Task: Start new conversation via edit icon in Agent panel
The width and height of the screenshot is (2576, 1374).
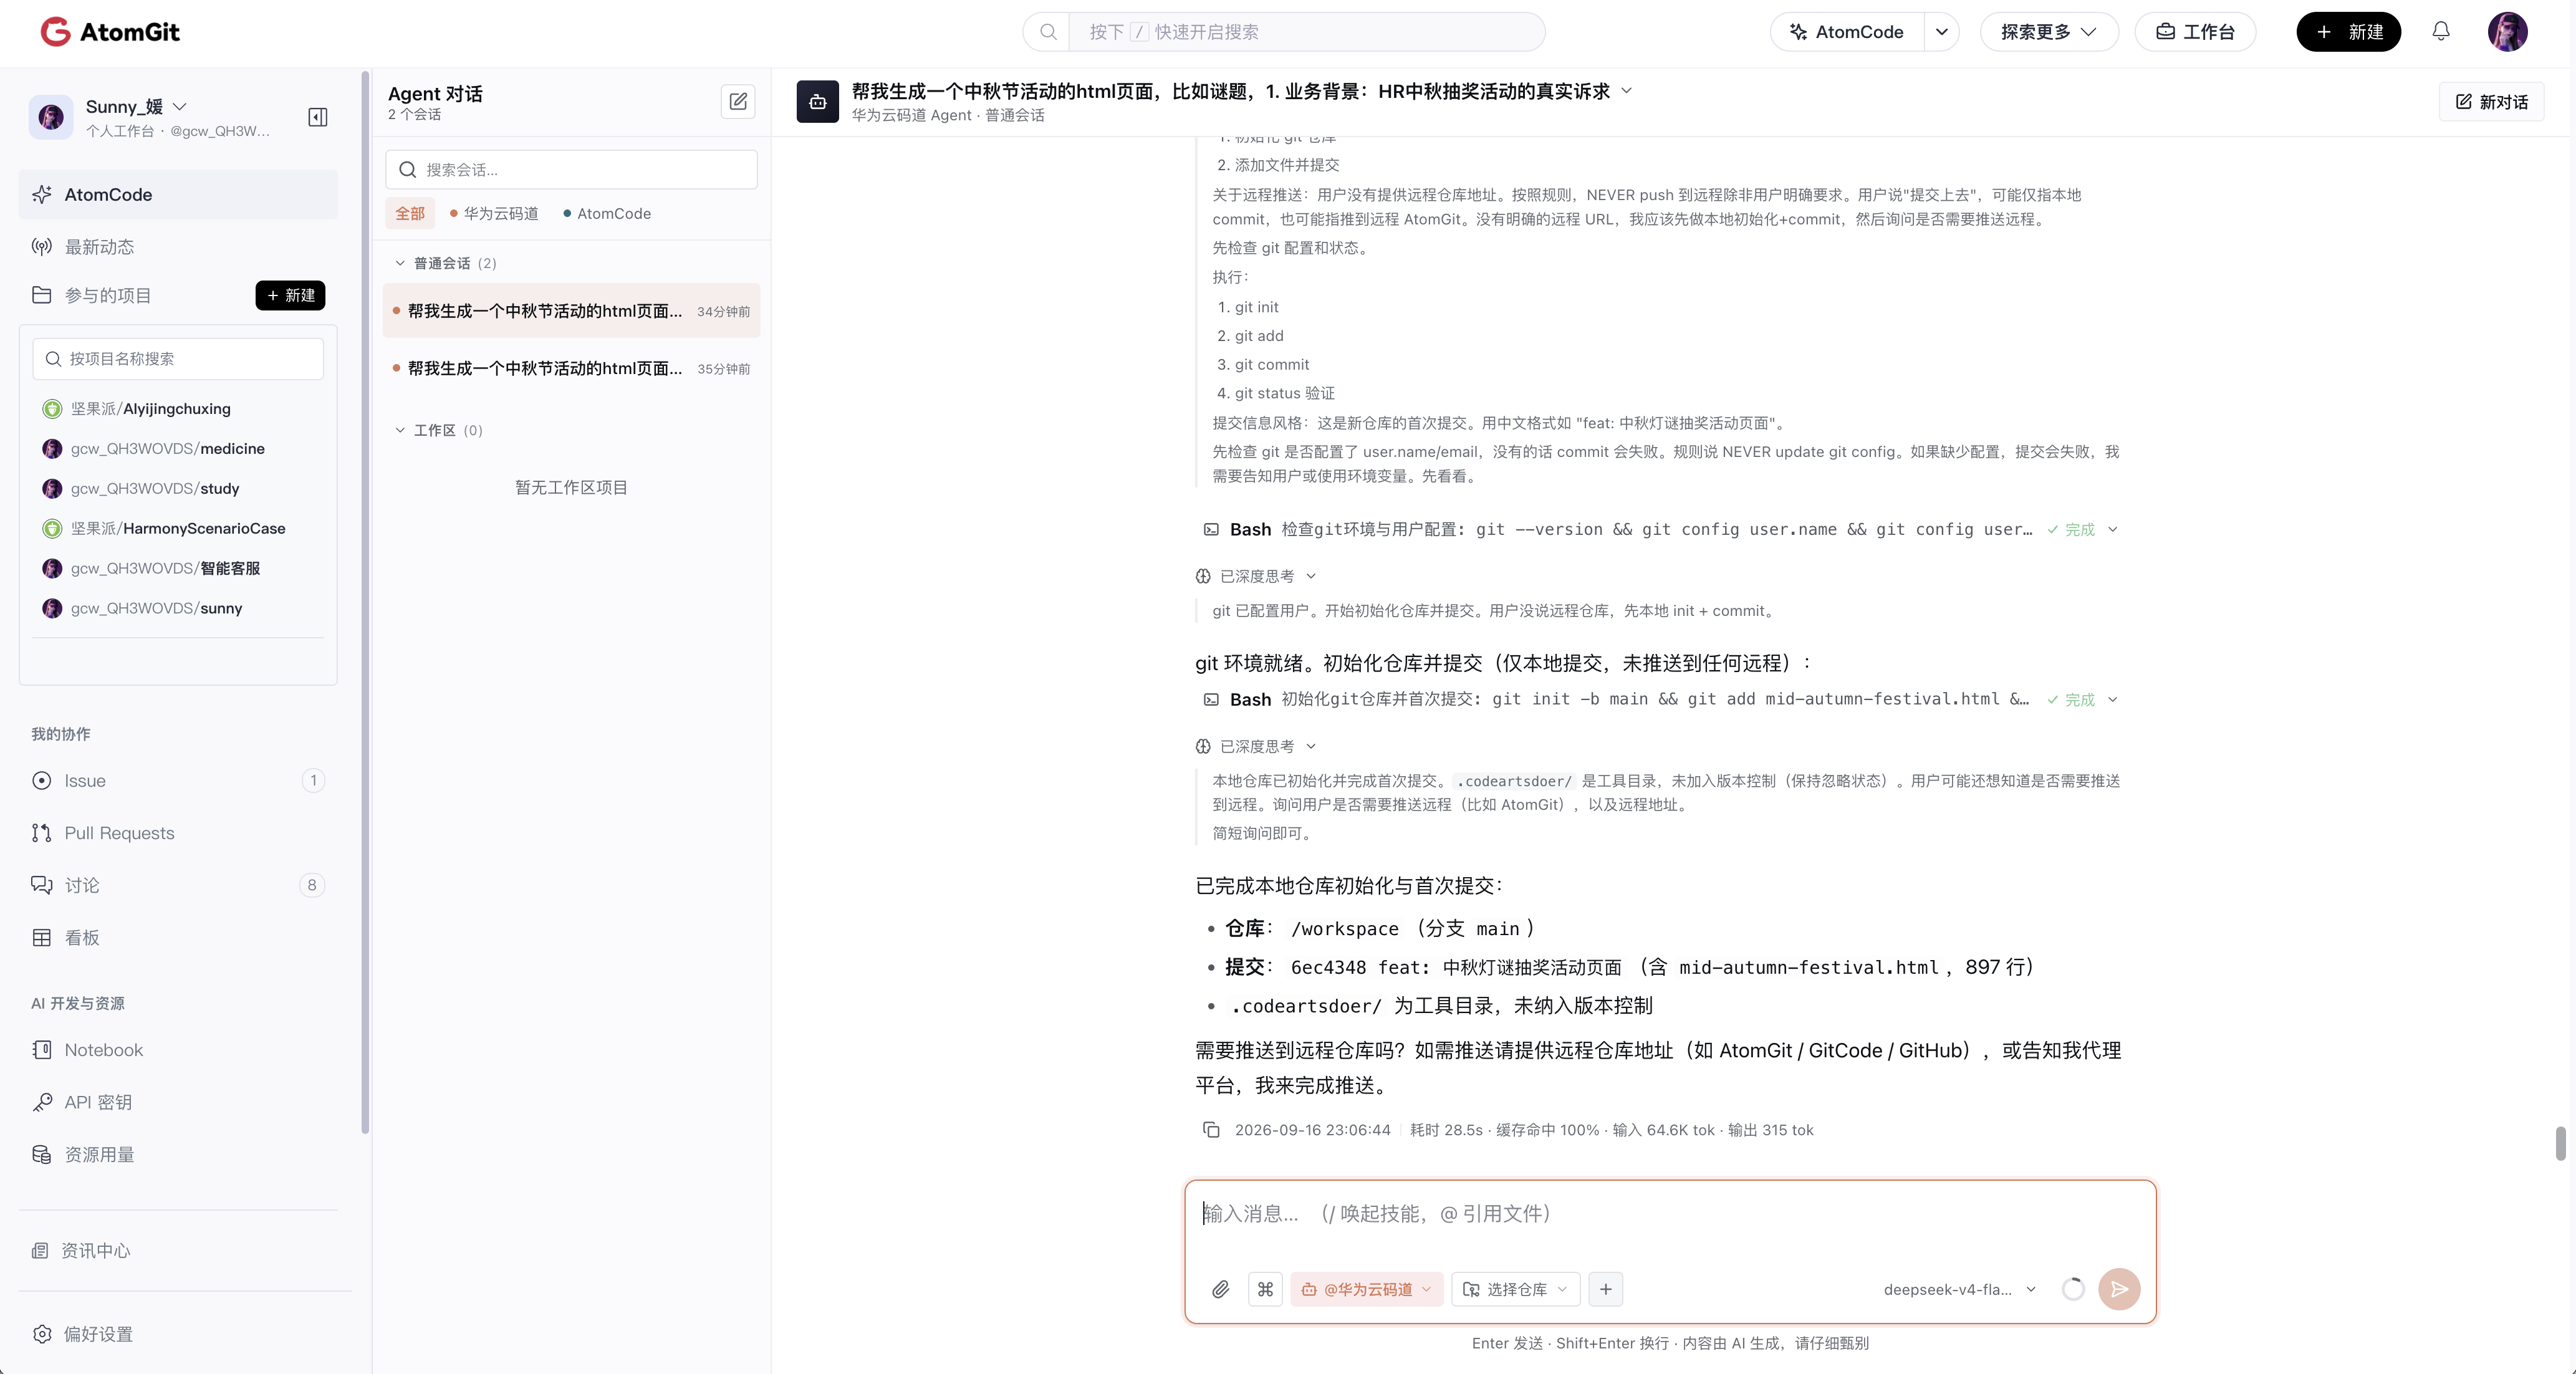Action: [738, 101]
